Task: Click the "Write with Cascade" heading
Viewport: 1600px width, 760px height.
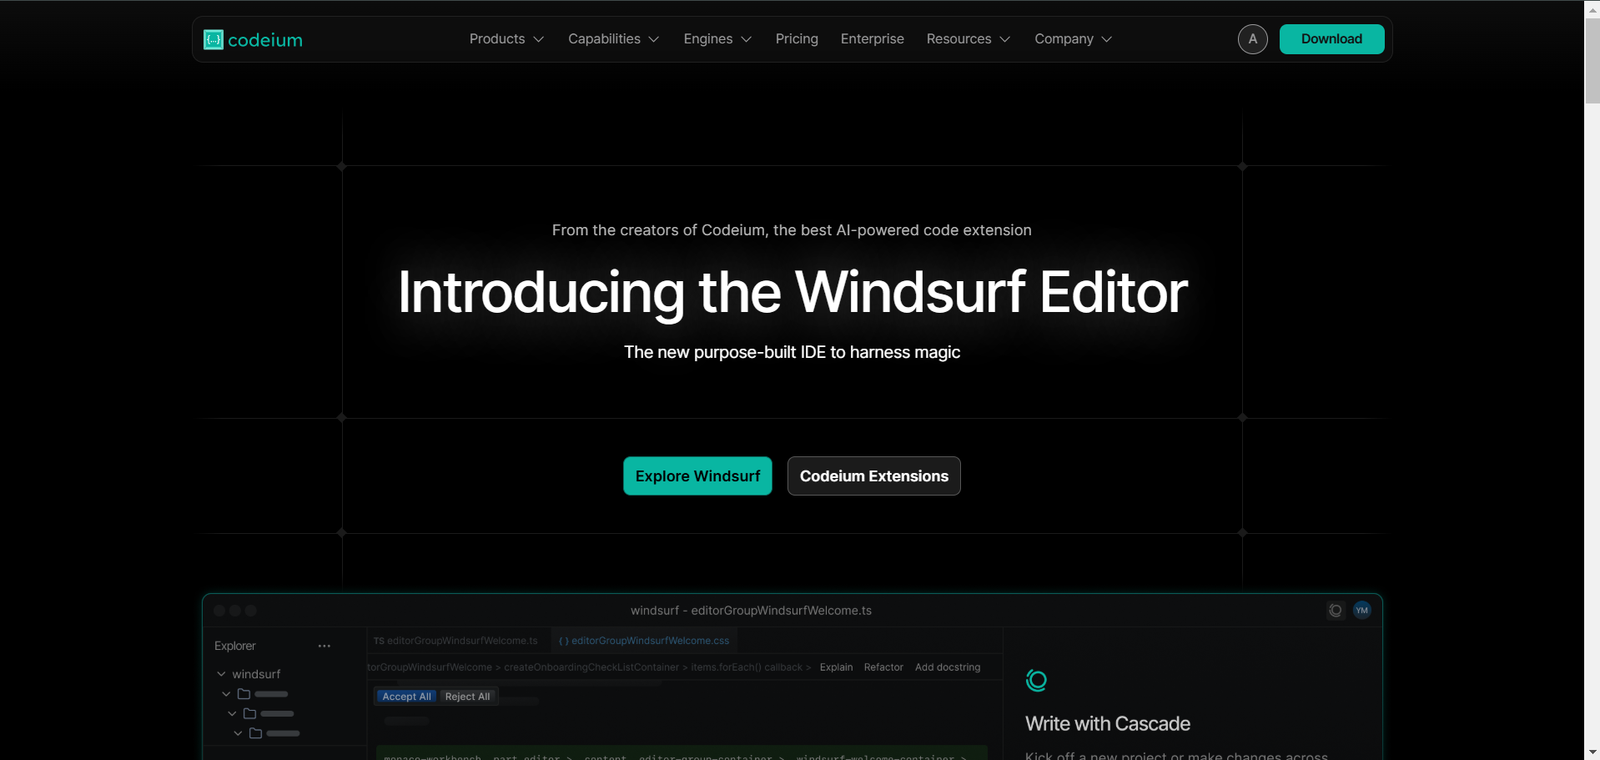Action: pyautogui.click(x=1107, y=724)
